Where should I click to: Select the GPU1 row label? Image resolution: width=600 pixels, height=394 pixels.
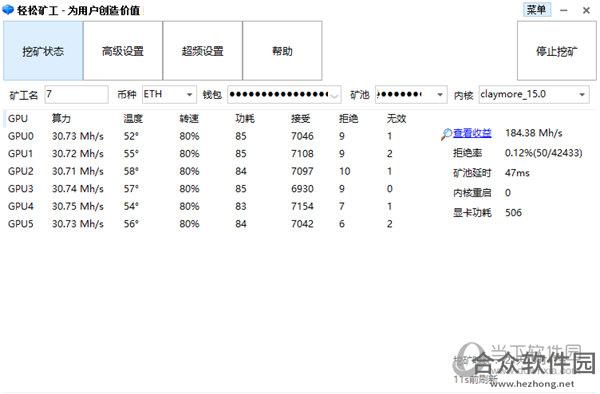pyautogui.click(x=21, y=154)
